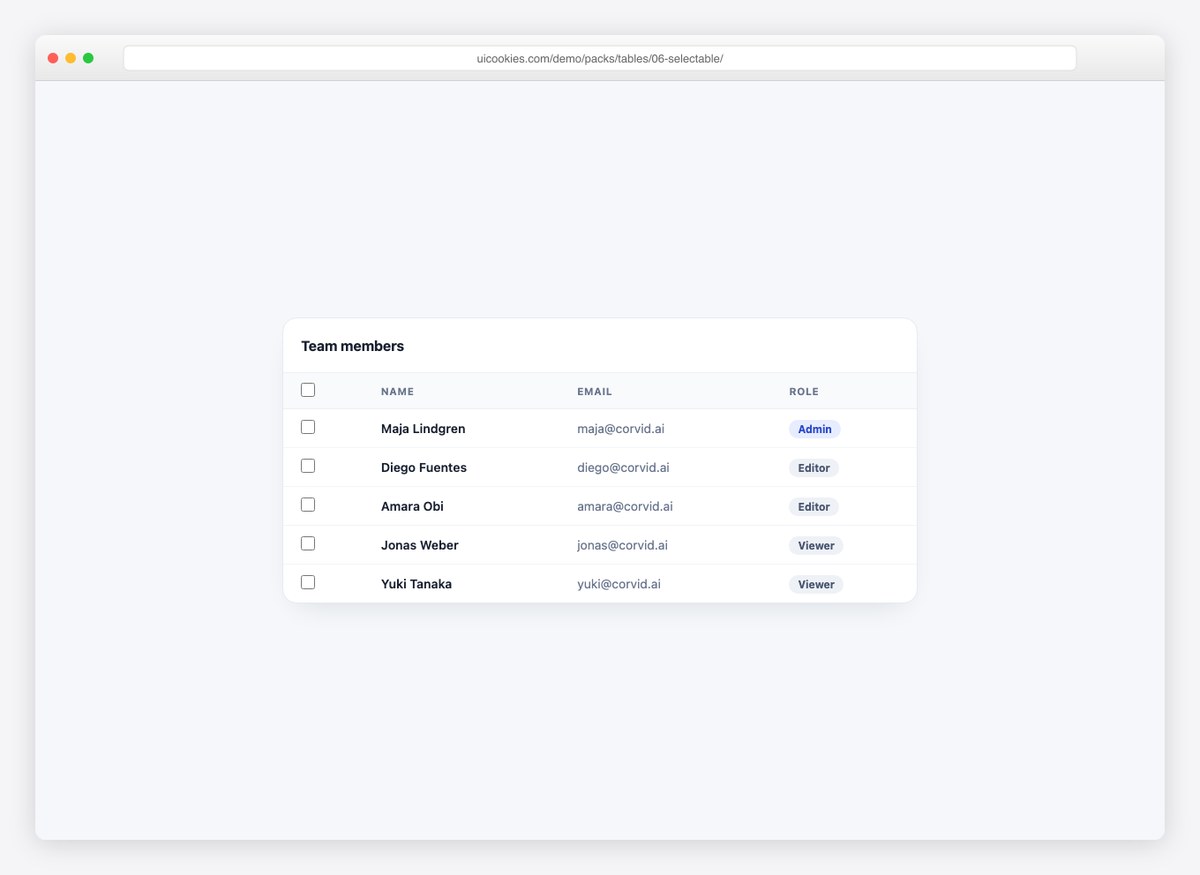The height and width of the screenshot is (875, 1200).
Task: Close the browser window with red button
Action: pos(53,58)
